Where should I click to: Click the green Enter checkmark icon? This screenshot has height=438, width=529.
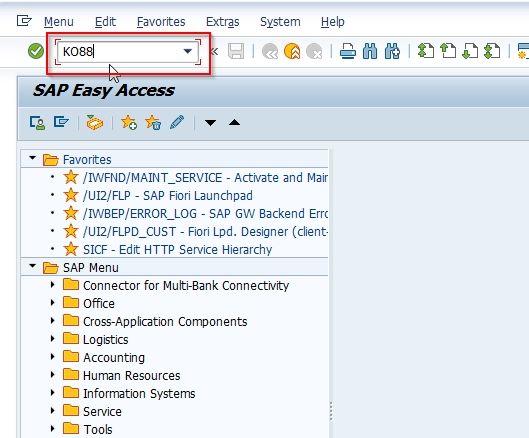(36, 51)
